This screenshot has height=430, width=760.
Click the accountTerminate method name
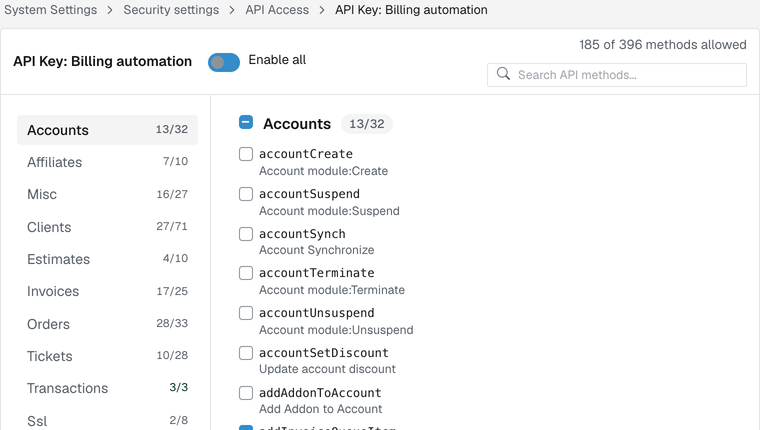[x=317, y=273]
